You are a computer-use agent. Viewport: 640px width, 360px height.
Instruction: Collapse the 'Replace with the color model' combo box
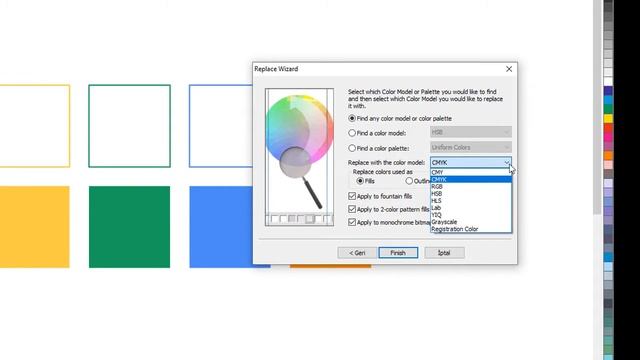click(x=507, y=162)
